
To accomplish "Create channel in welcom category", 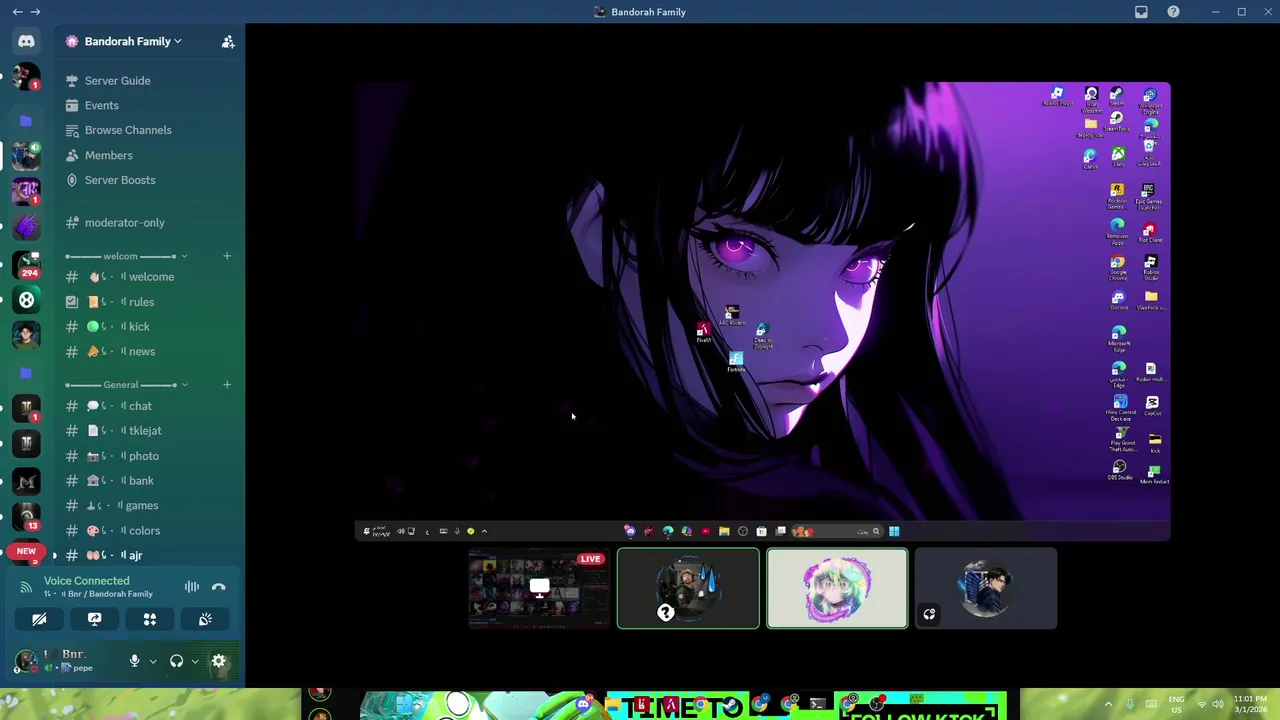I will [227, 257].
